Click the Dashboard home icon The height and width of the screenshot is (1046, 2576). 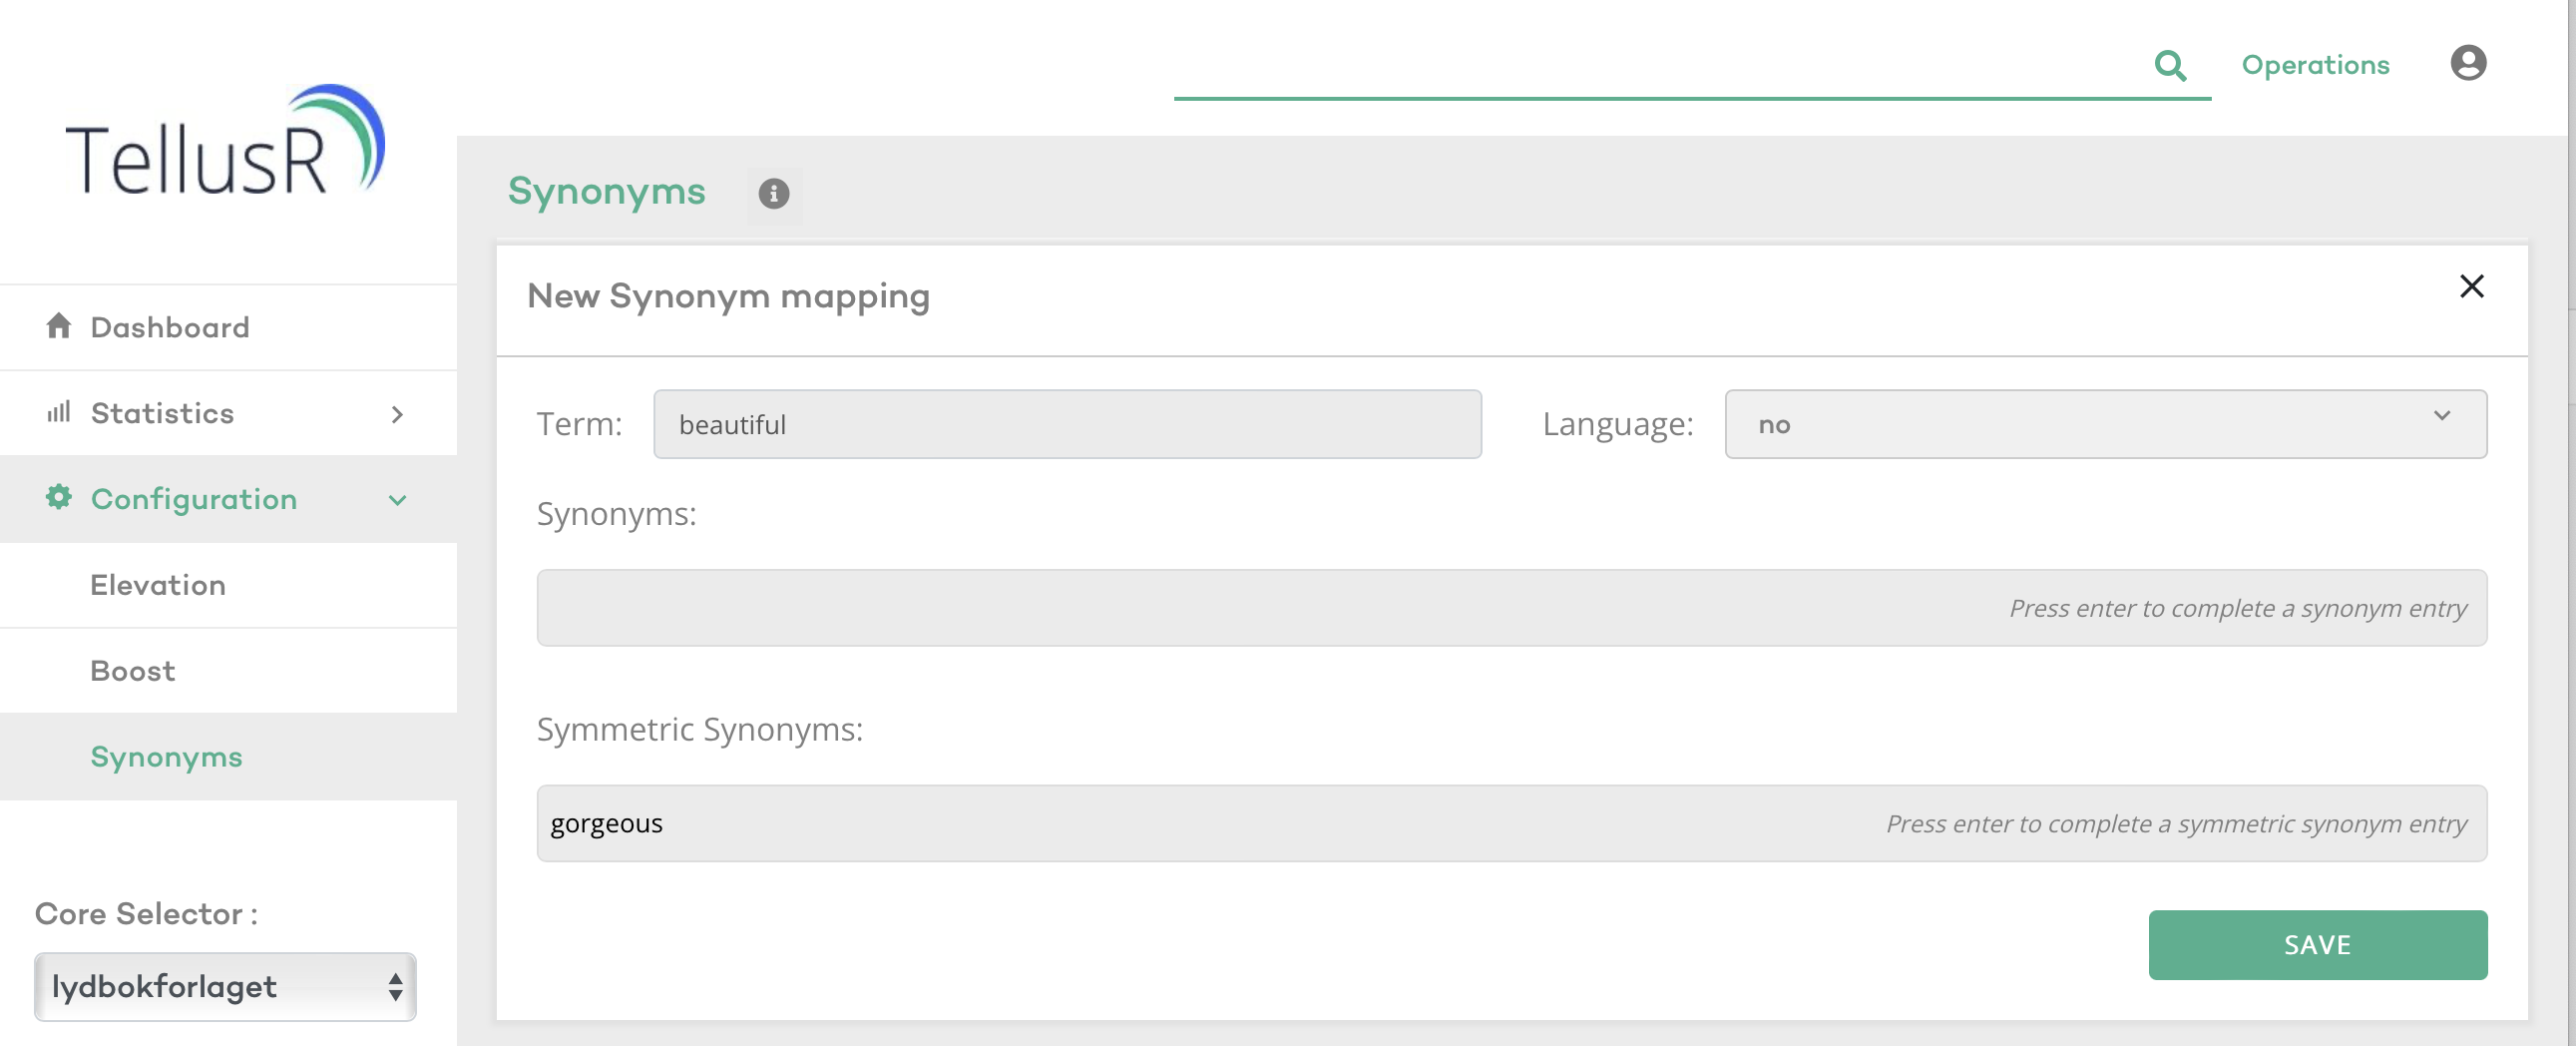click(x=57, y=326)
